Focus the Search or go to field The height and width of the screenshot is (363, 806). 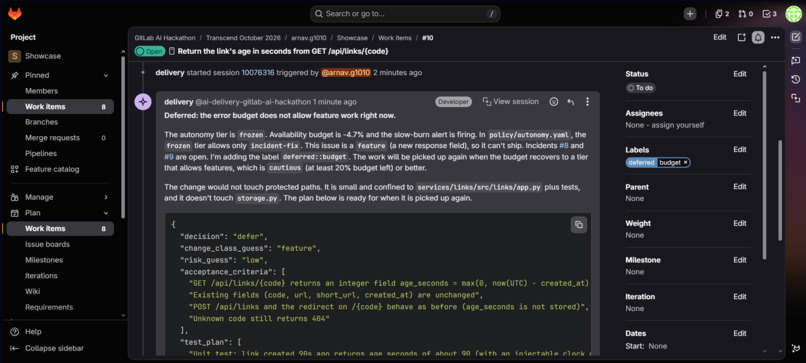(x=405, y=14)
